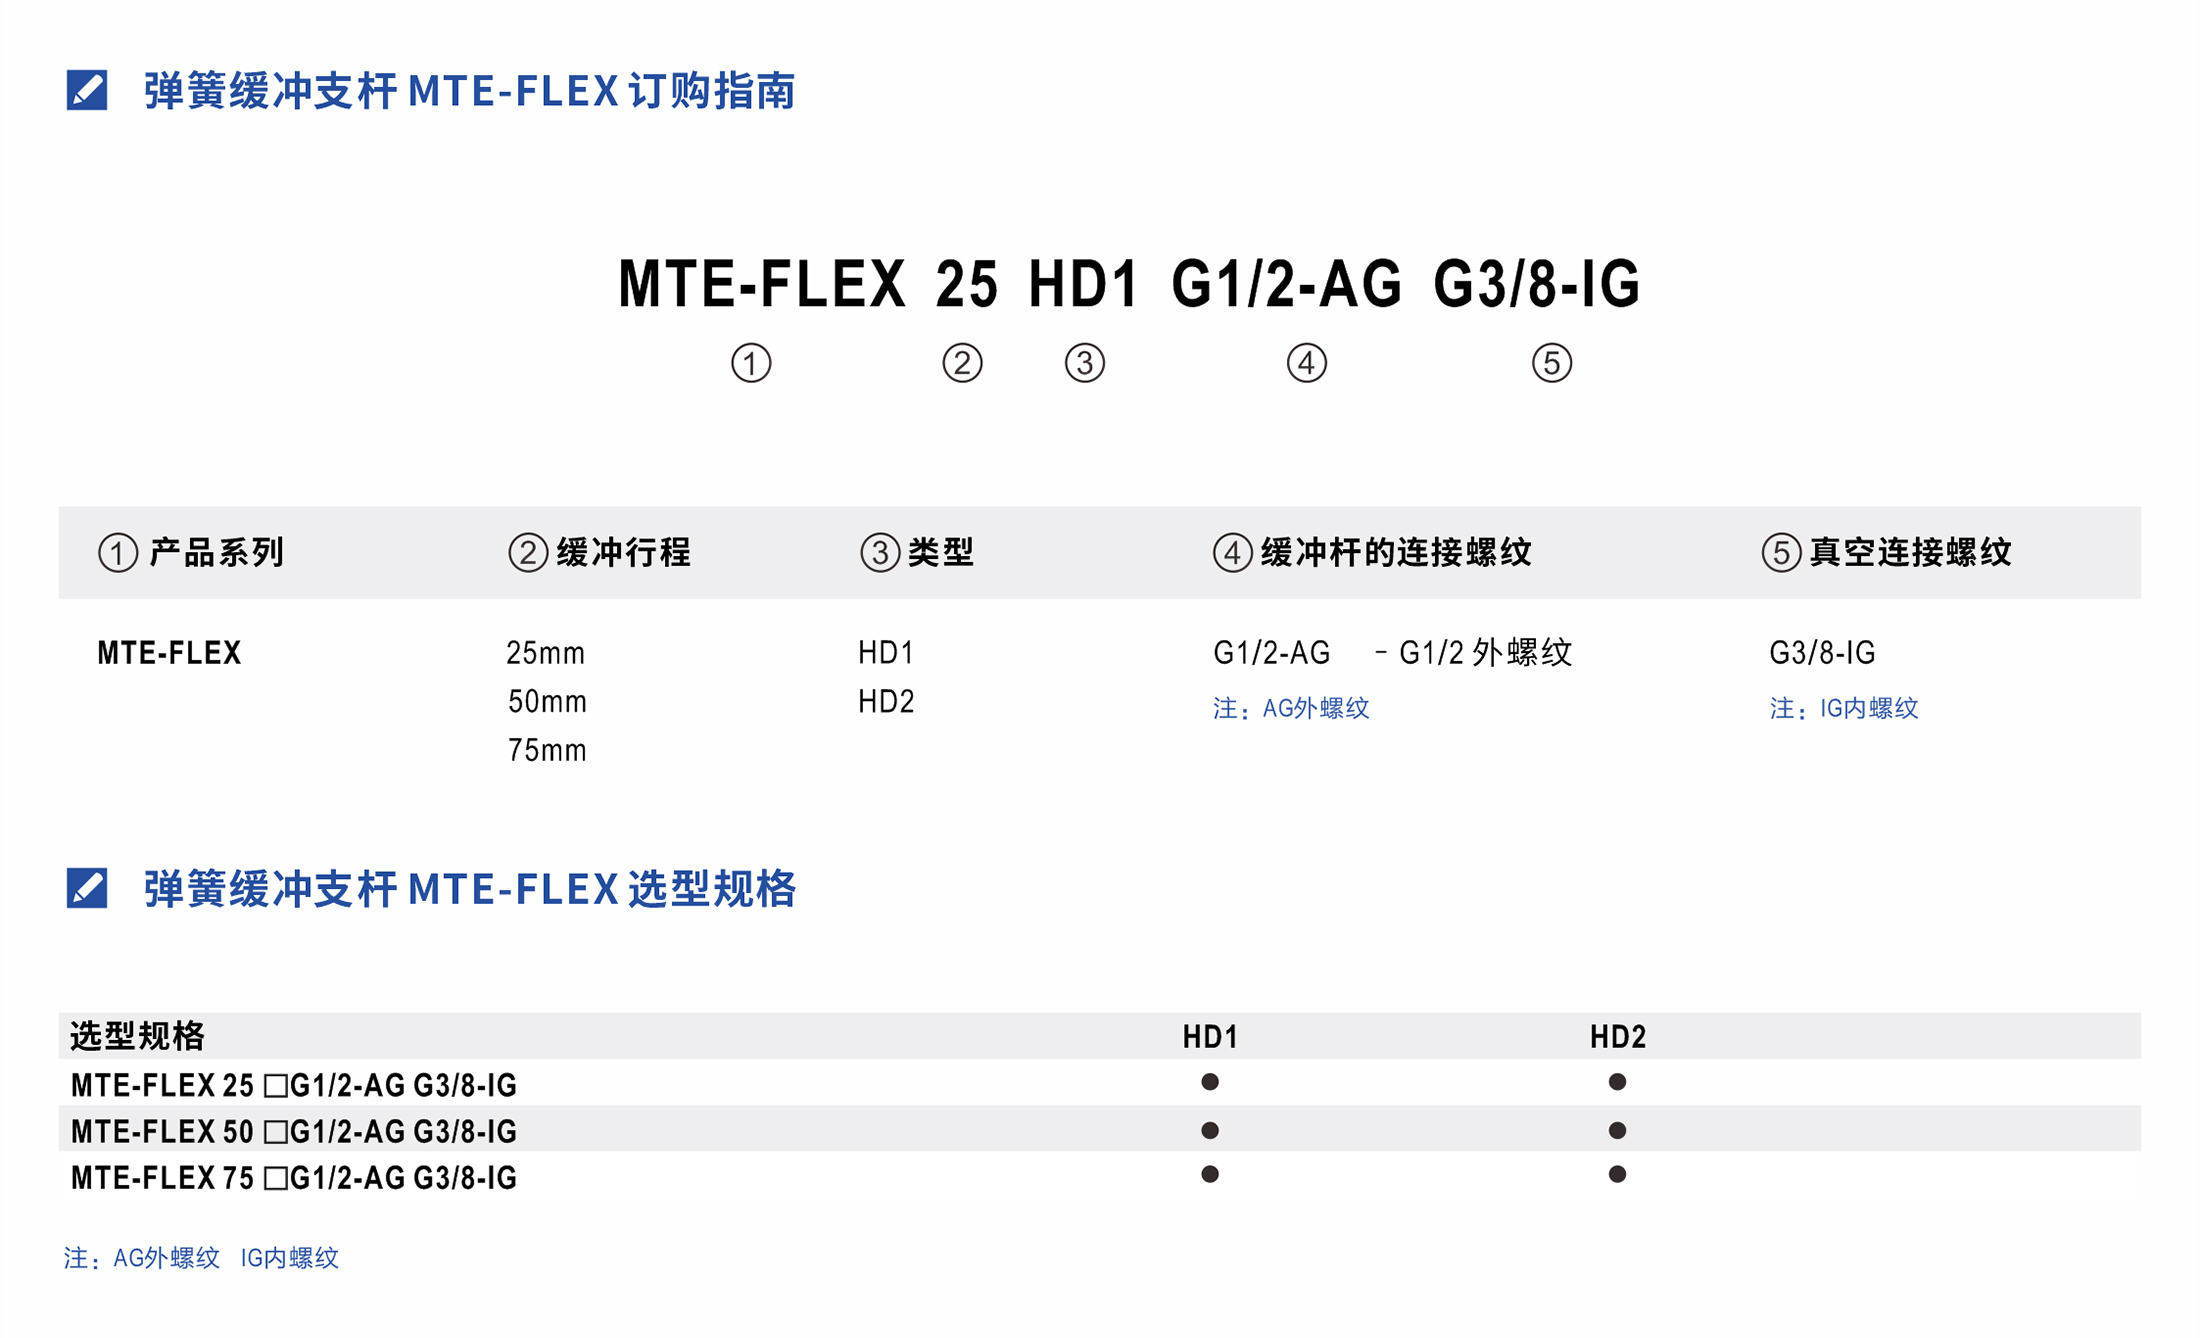Select the HD2 dot for MTE-FLEX 75

[1617, 1174]
